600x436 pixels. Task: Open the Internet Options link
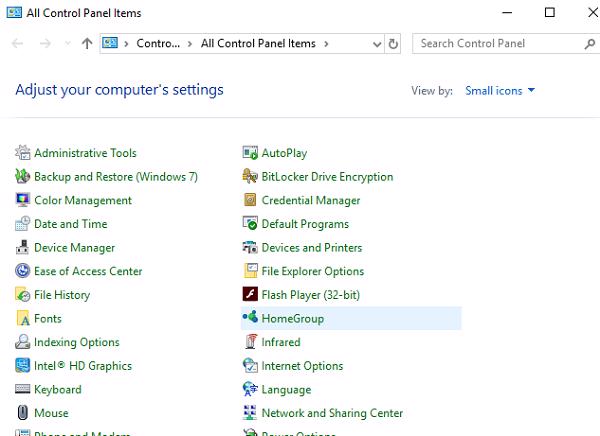point(302,366)
